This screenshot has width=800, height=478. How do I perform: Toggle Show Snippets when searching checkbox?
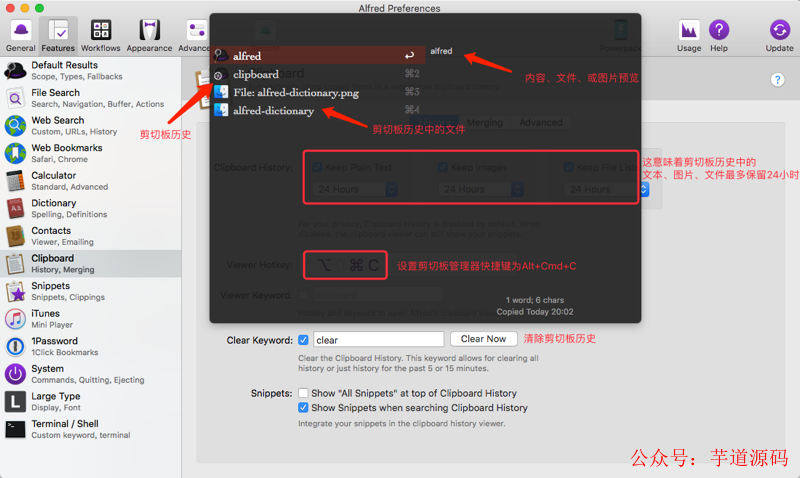pos(303,407)
